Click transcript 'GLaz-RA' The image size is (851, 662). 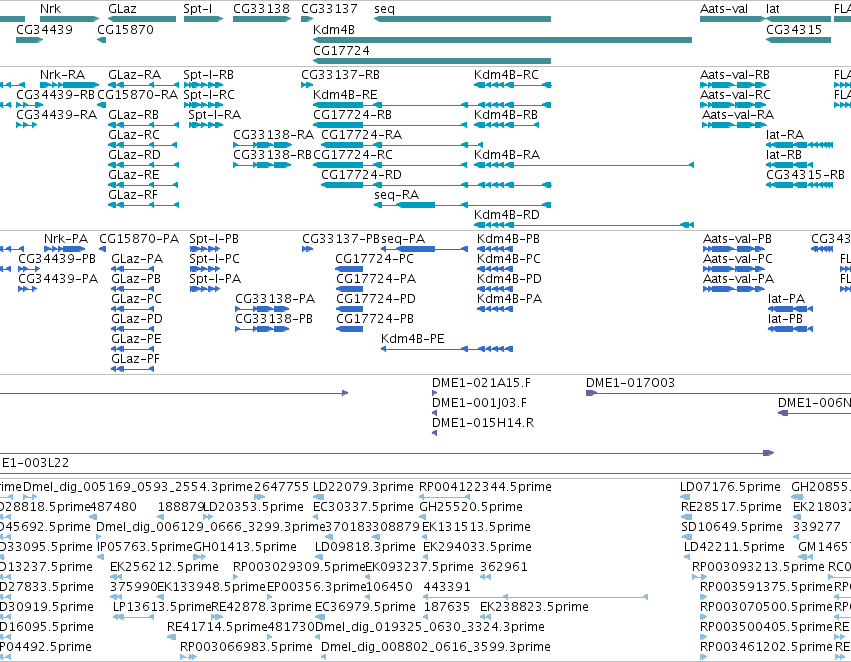(135, 75)
